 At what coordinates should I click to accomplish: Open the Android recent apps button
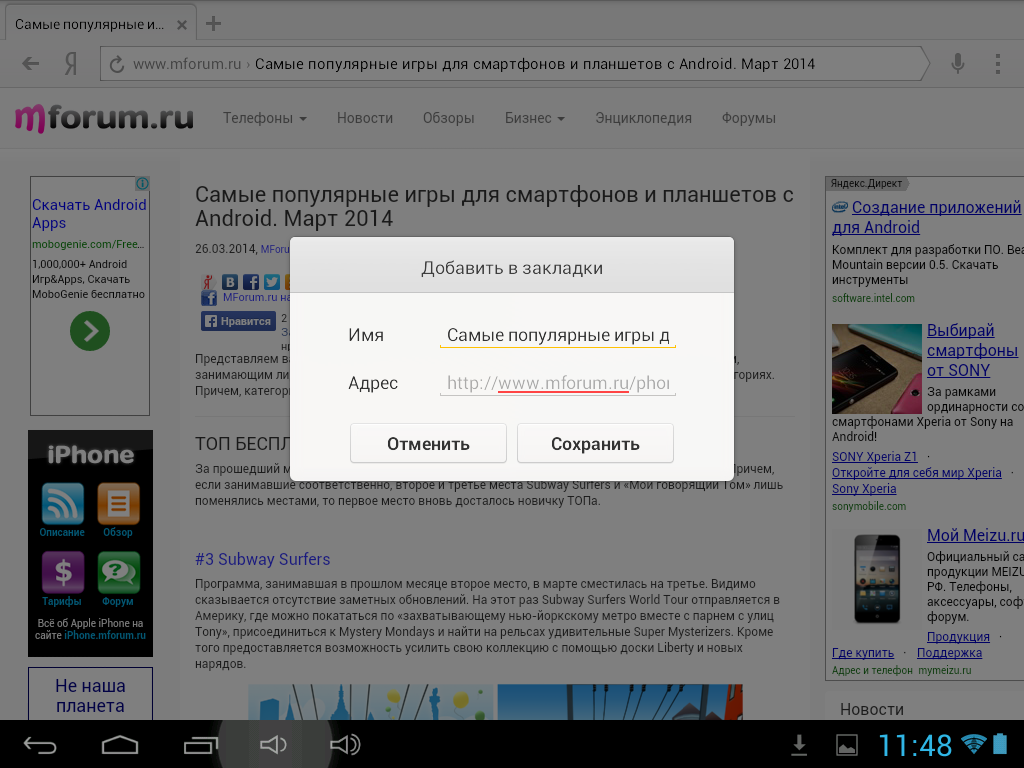200,745
